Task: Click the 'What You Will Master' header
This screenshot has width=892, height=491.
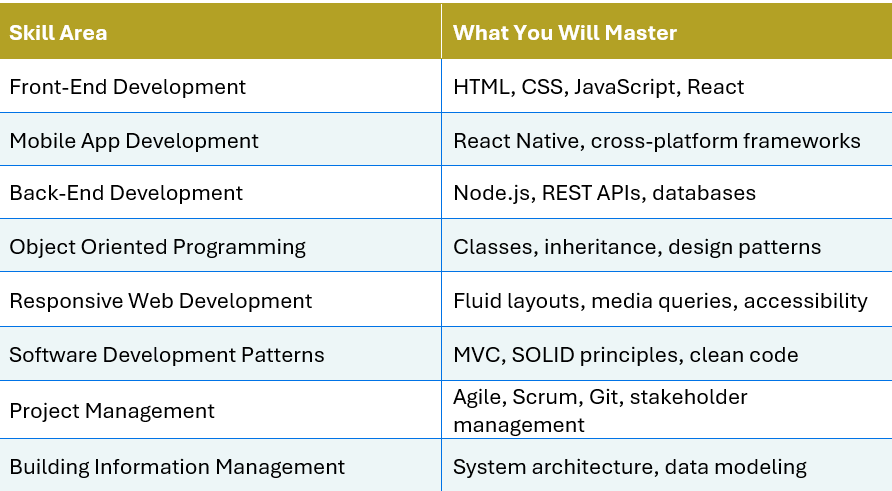Action: coord(565,33)
